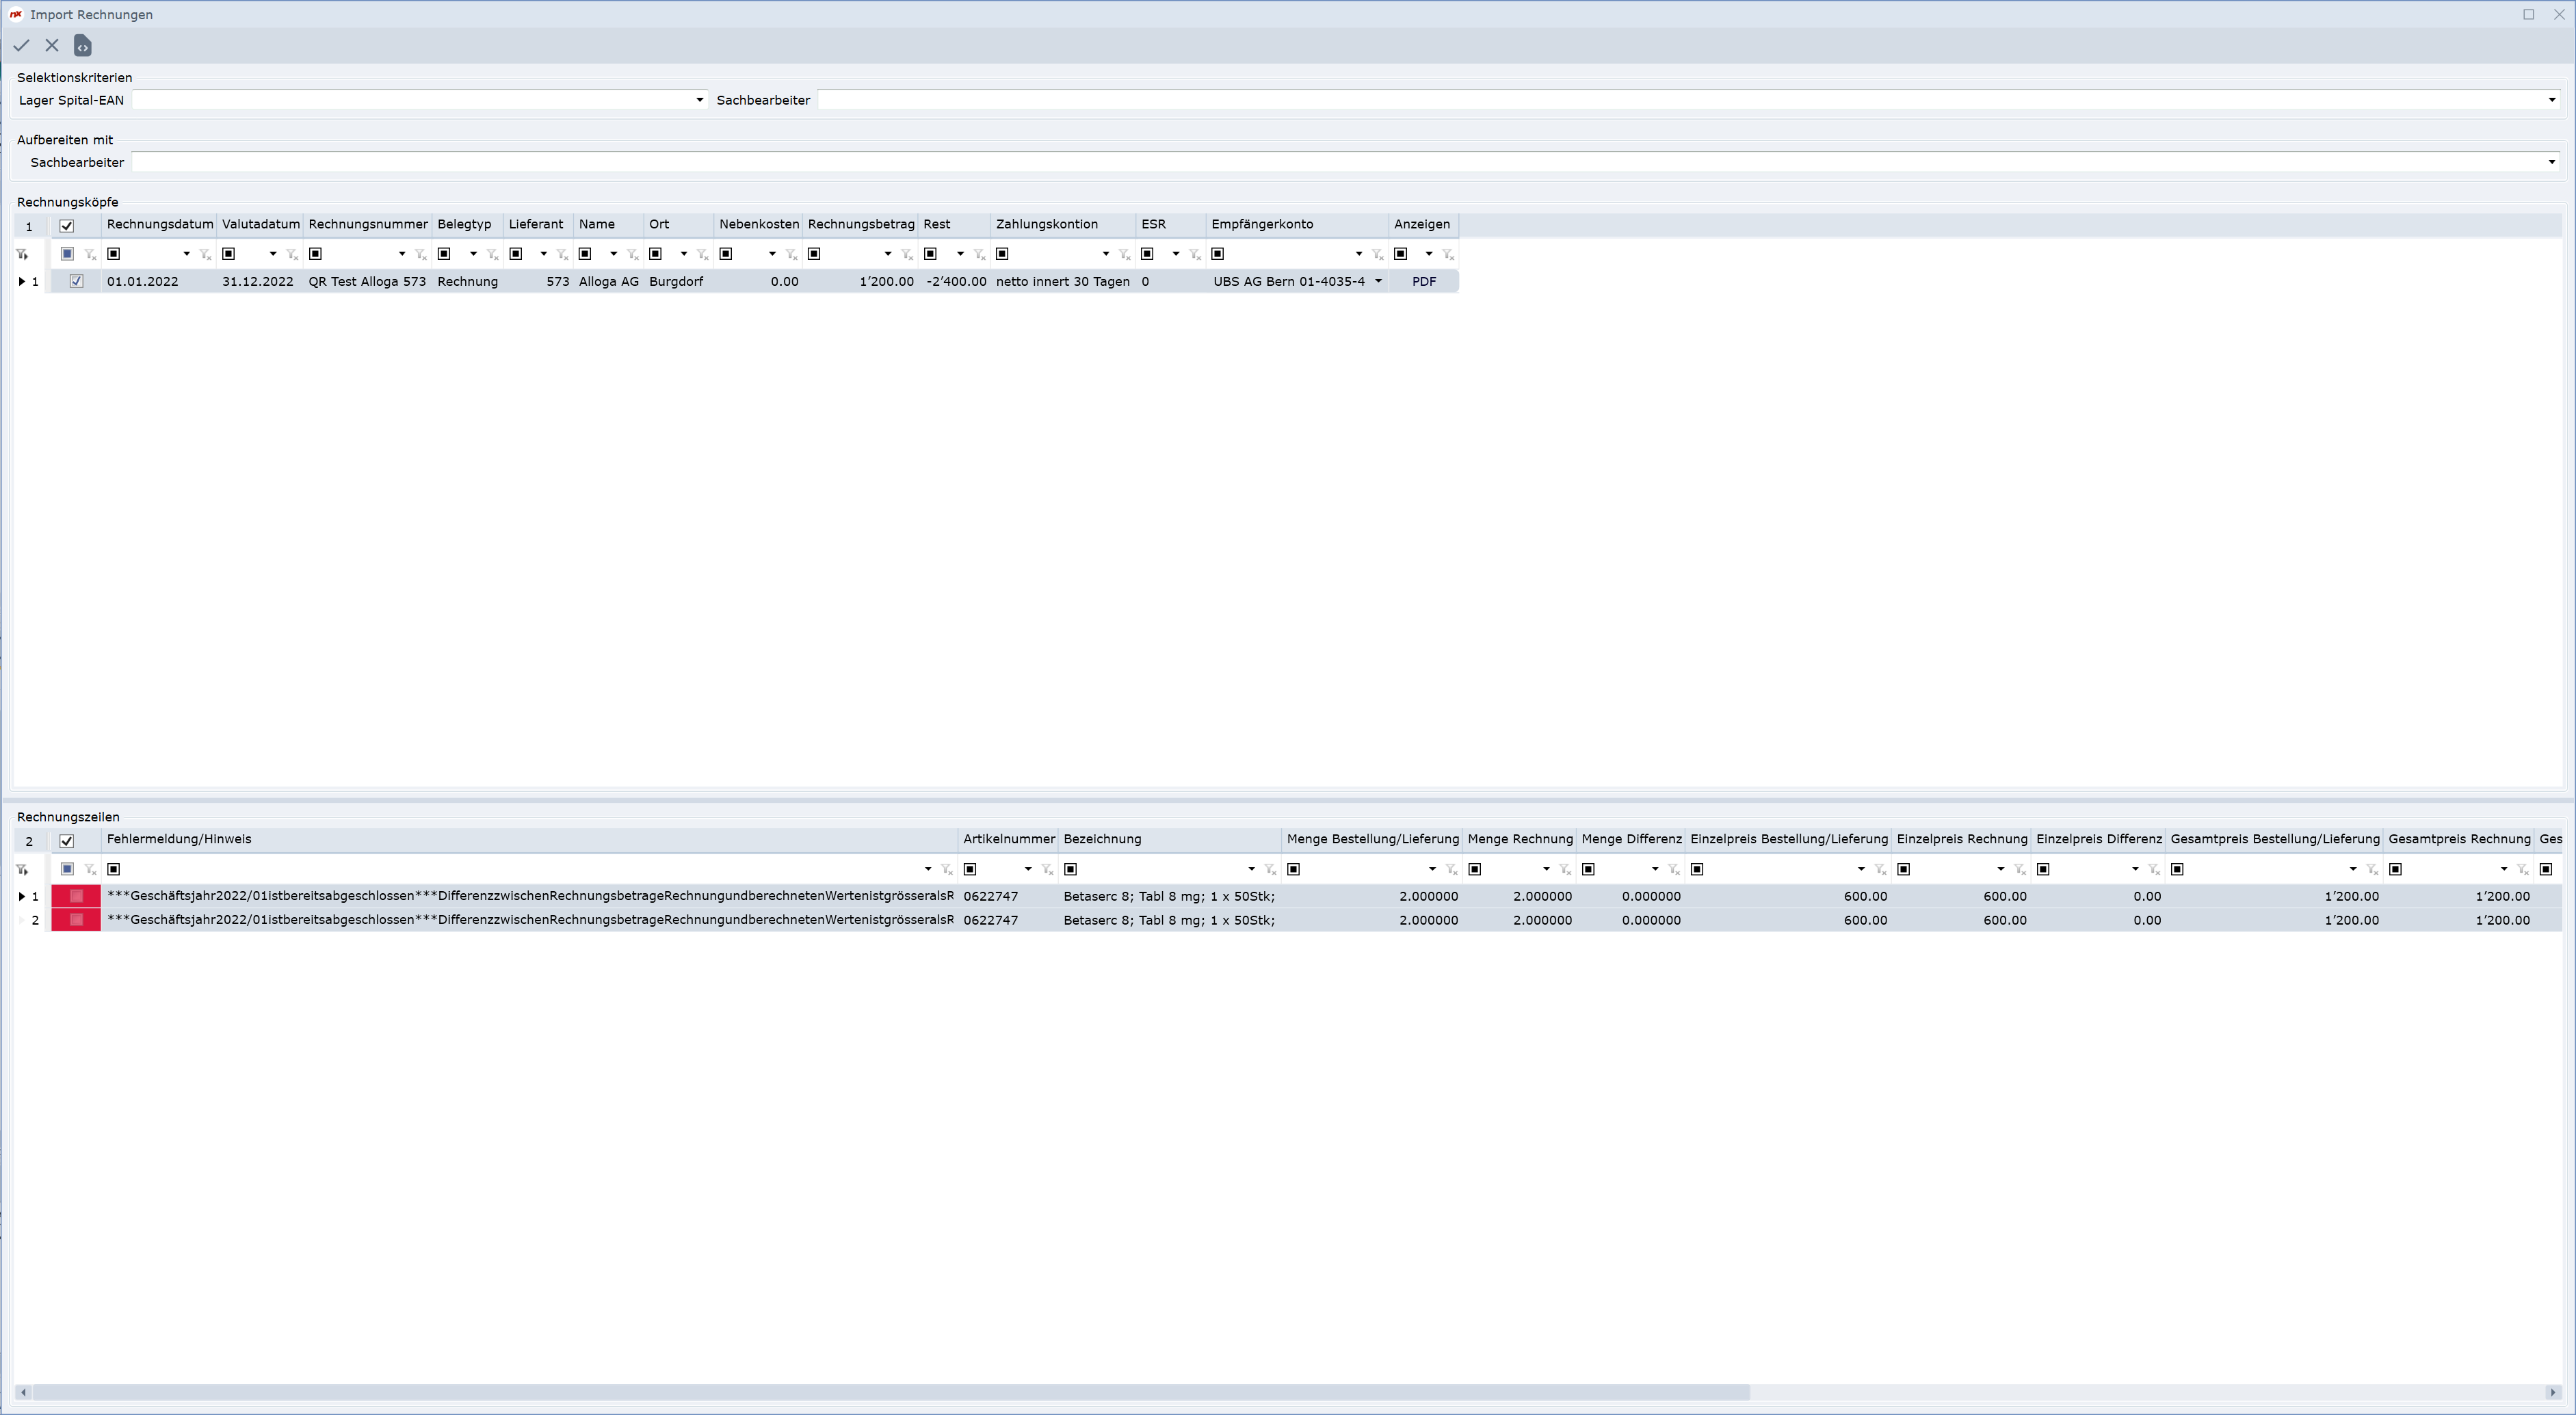Click filter icon left of Rechnungszeilen filter row

pyautogui.click(x=22, y=869)
